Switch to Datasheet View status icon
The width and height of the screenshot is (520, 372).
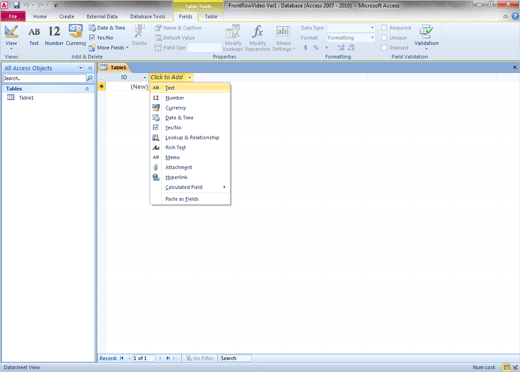(507, 367)
